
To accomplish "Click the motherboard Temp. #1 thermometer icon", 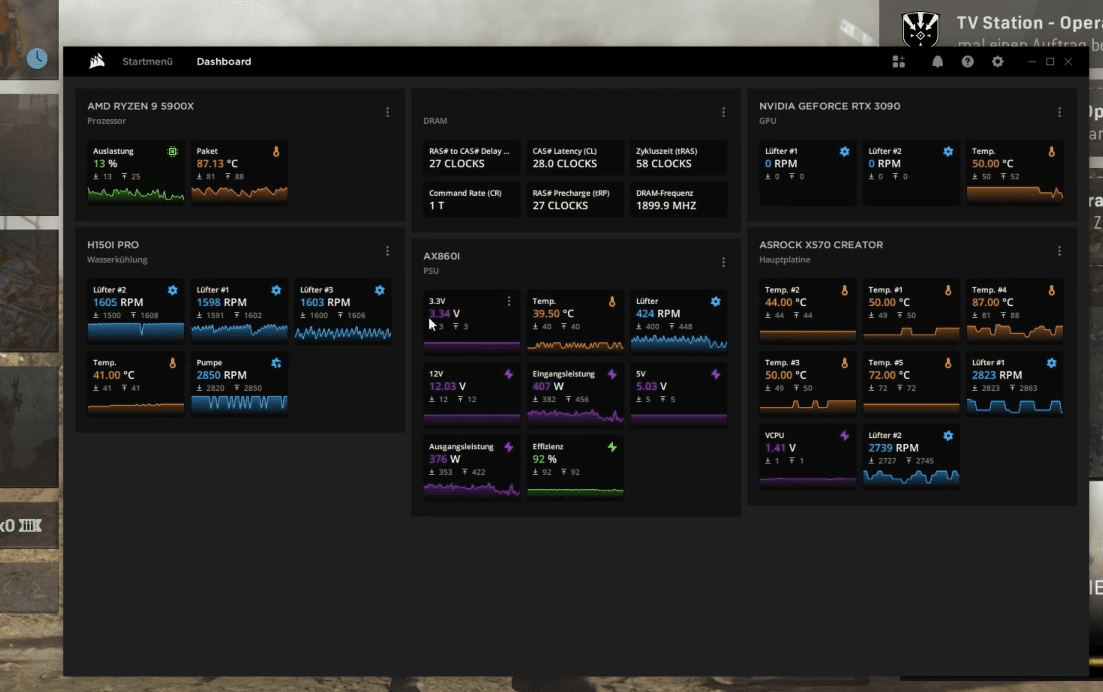I will (948, 290).
